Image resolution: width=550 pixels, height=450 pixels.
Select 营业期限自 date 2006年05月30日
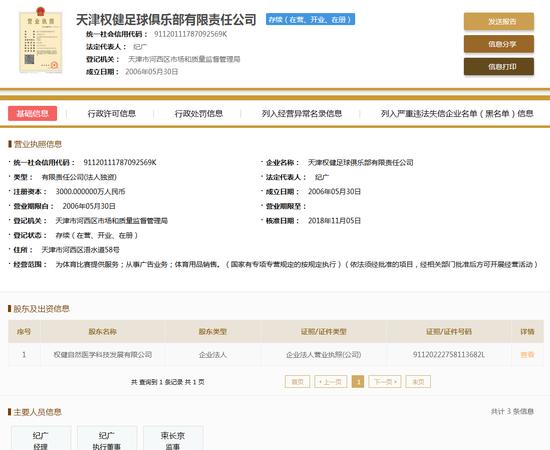click(89, 206)
